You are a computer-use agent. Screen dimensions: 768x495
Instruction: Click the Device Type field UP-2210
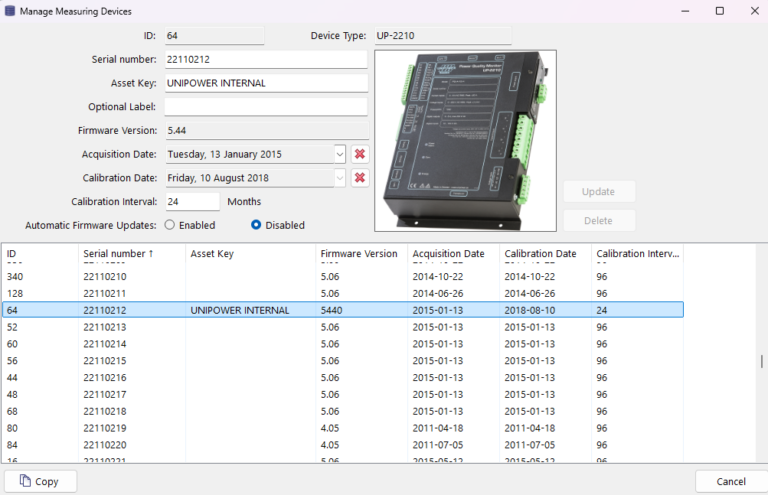pos(443,35)
